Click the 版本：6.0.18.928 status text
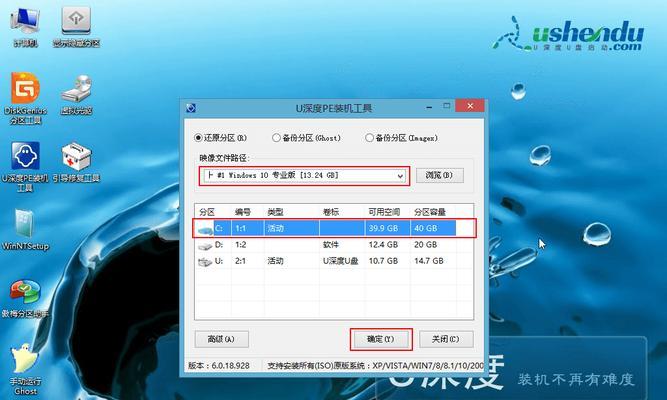 click(219, 366)
